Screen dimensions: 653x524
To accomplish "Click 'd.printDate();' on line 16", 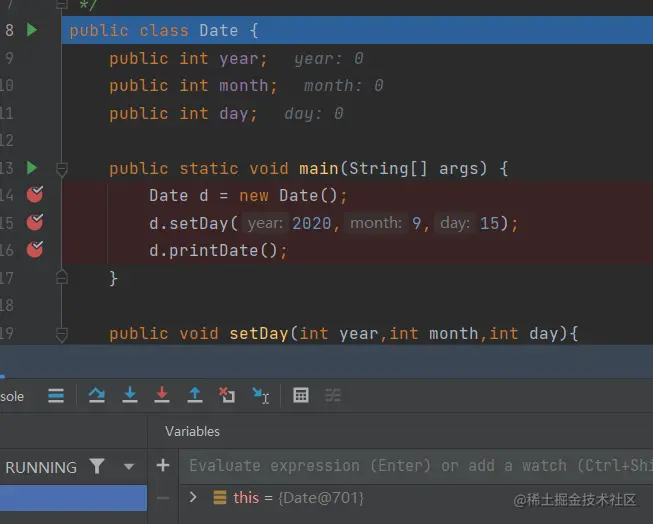I will (218, 250).
